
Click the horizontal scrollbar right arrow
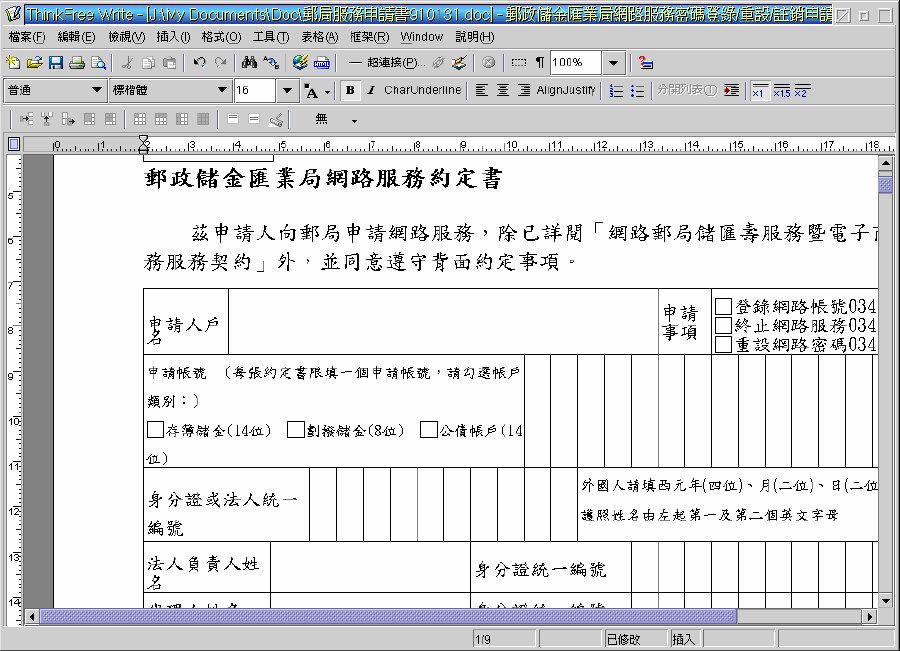871,617
